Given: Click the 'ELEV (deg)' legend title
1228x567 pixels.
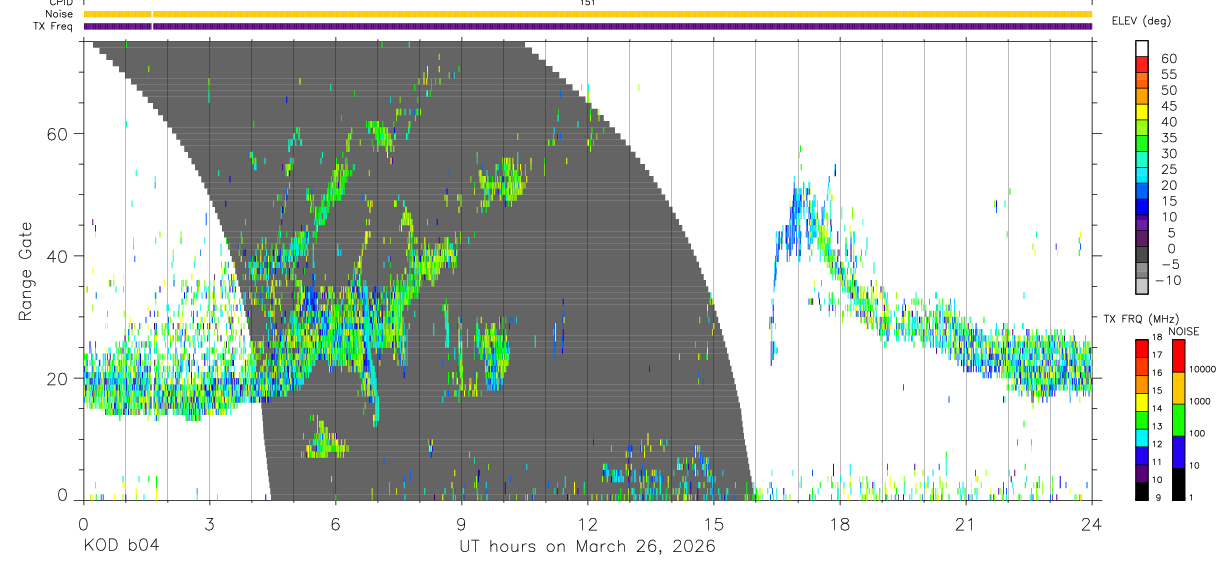Looking at the screenshot, I should point(1142,21).
